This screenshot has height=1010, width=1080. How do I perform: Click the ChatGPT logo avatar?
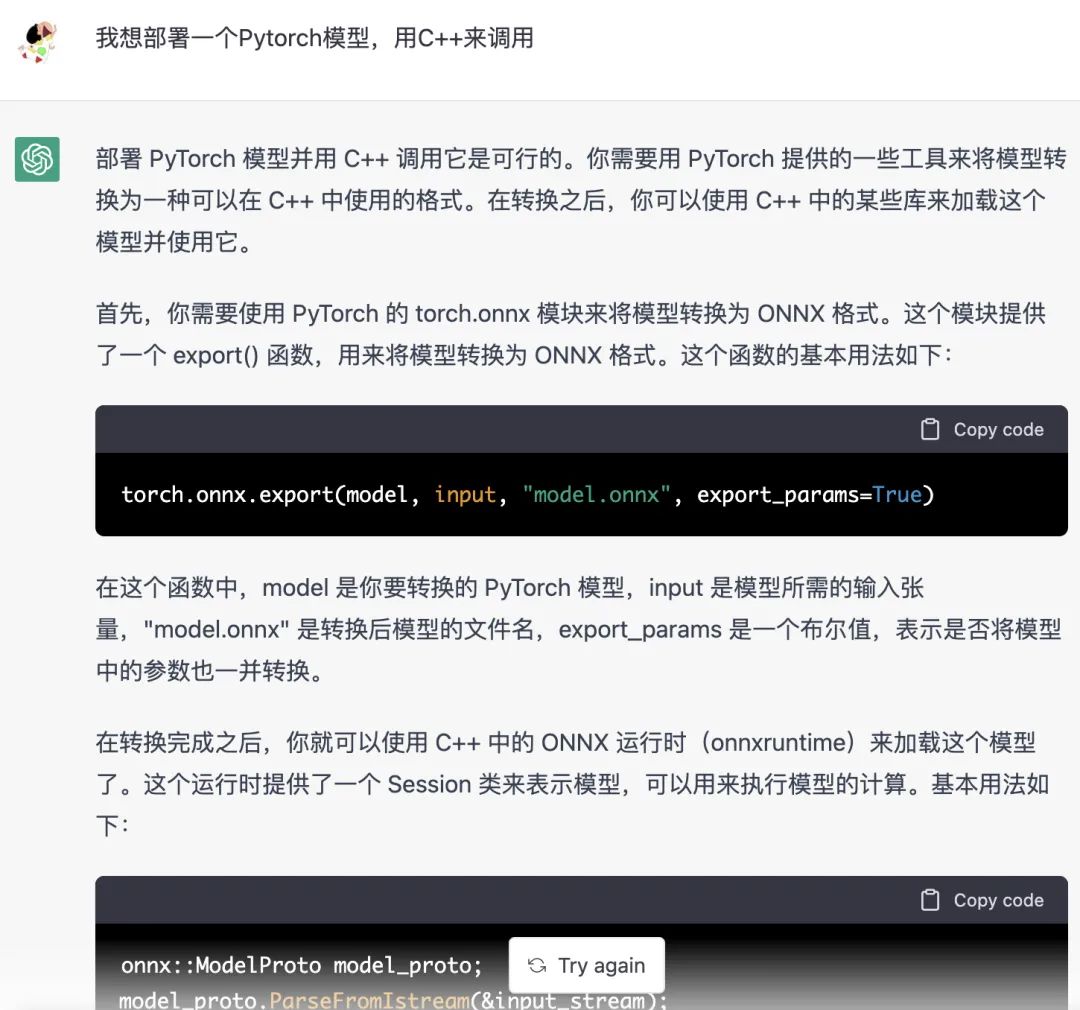[37, 159]
